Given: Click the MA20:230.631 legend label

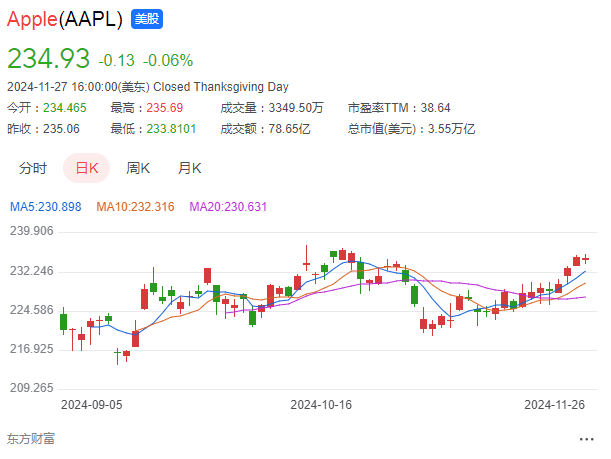Looking at the screenshot, I should 228,207.
